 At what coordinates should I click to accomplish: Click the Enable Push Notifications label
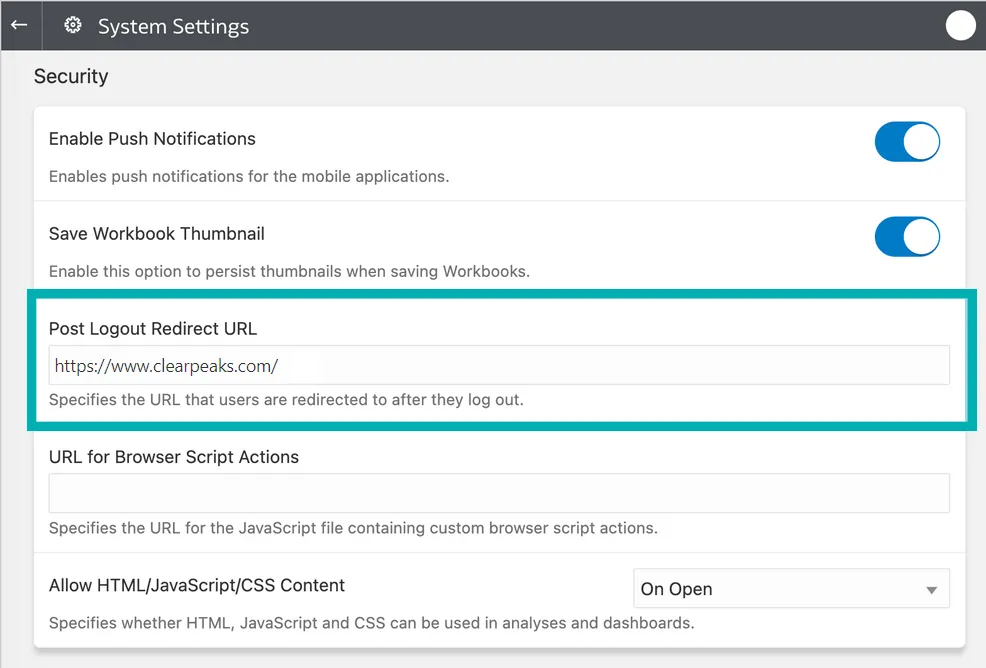tap(152, 139)
